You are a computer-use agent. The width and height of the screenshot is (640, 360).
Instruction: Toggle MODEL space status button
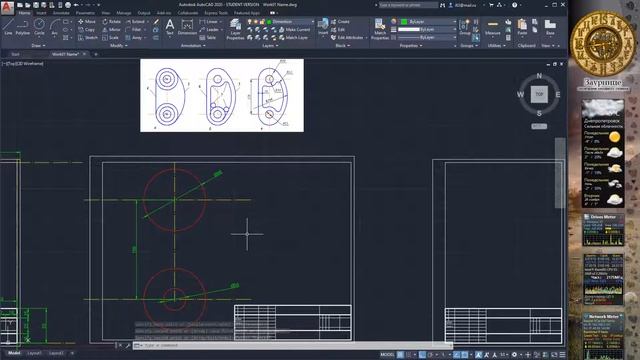[x=387, y=354]
